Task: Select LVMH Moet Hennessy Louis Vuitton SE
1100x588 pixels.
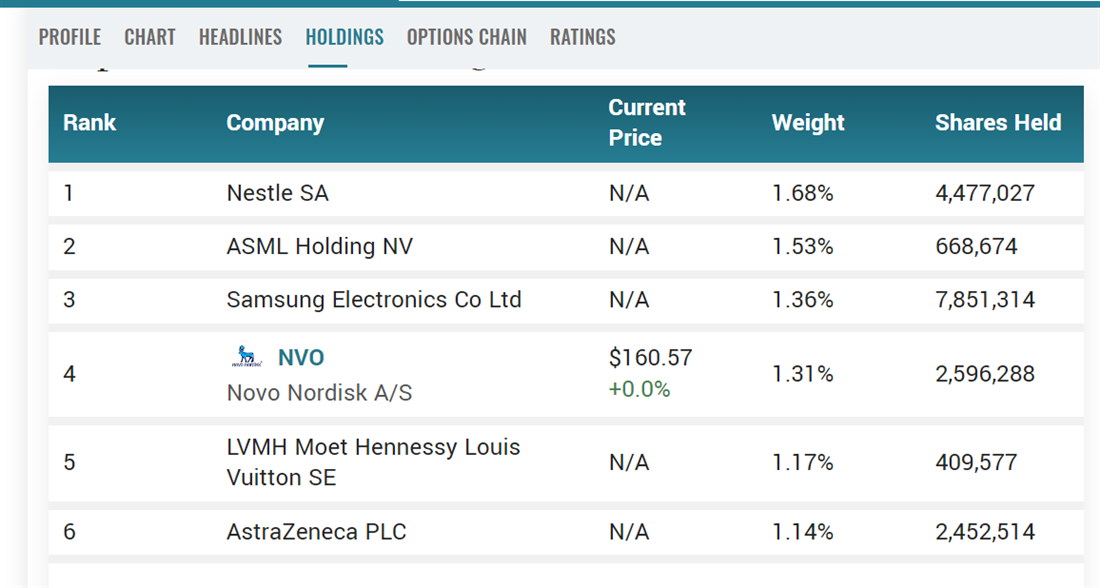Action: pos(374,462)
